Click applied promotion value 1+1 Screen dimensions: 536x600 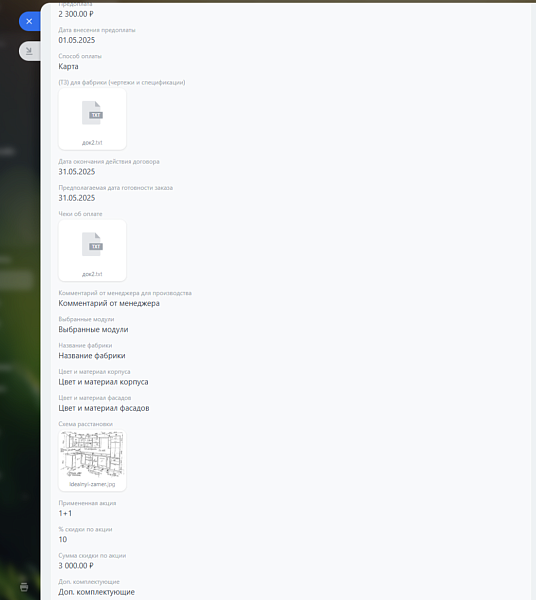point(65,514)
